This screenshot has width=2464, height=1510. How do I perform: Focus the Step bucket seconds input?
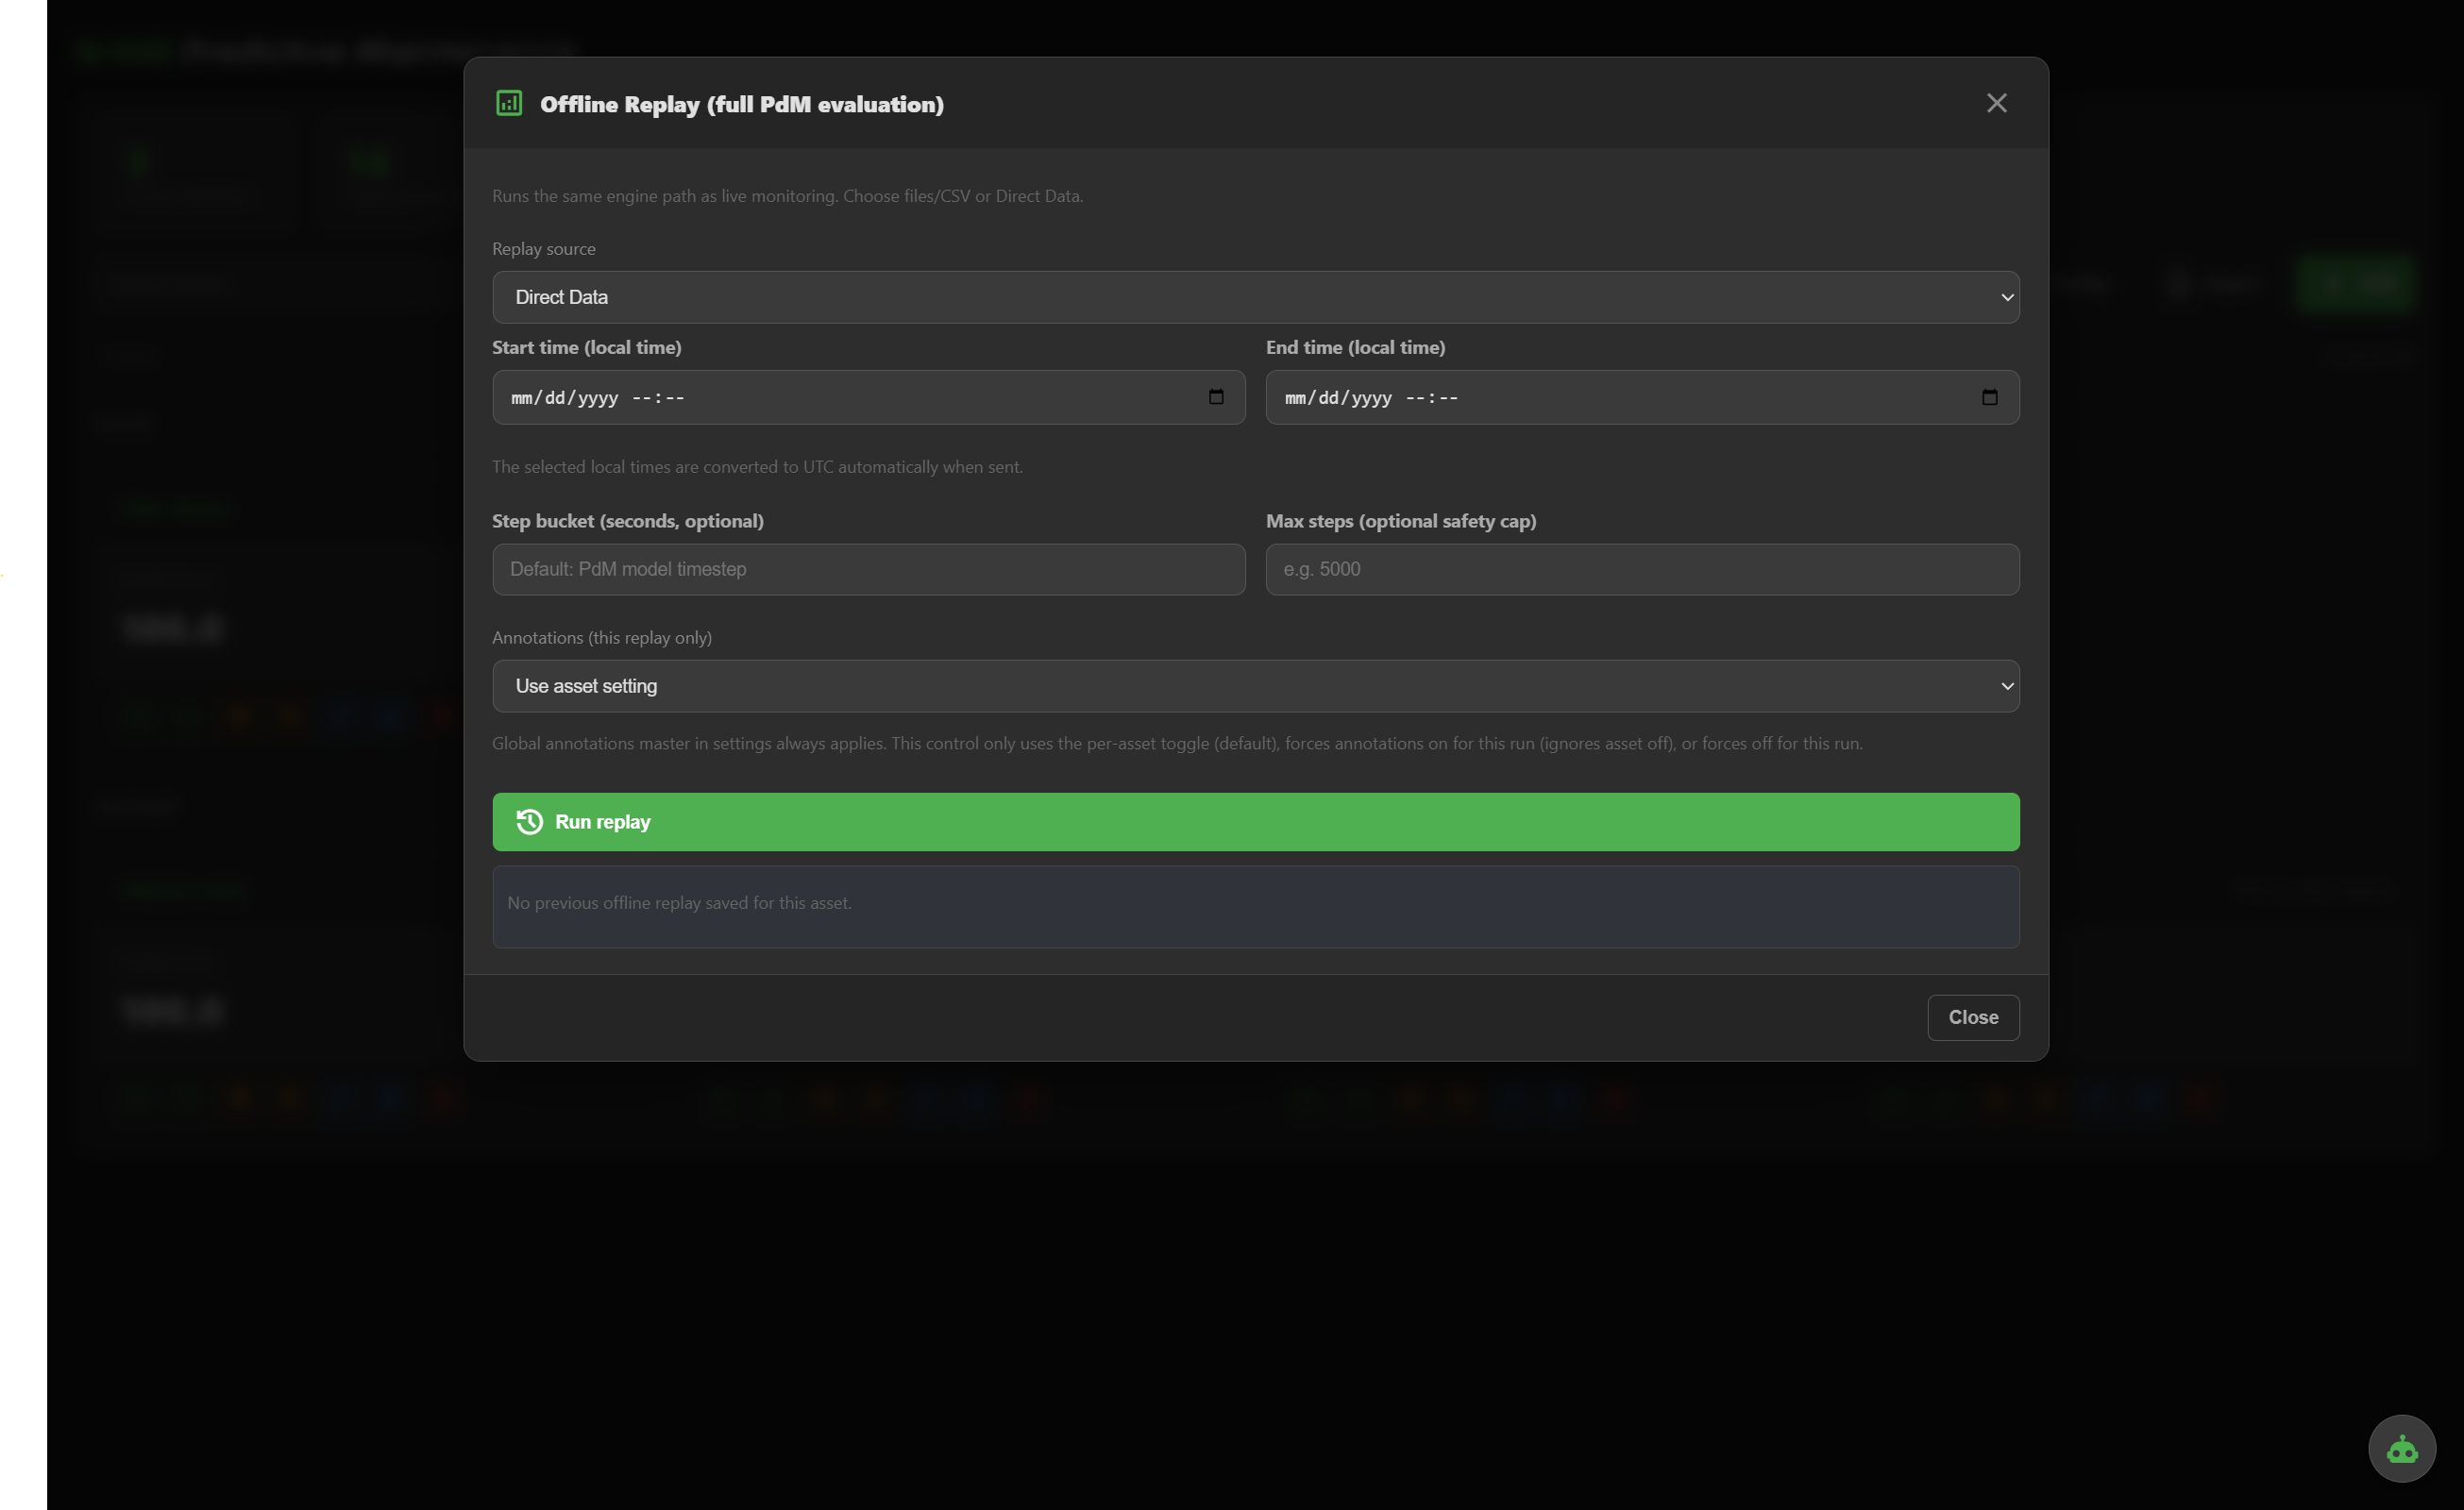[868, 569]
